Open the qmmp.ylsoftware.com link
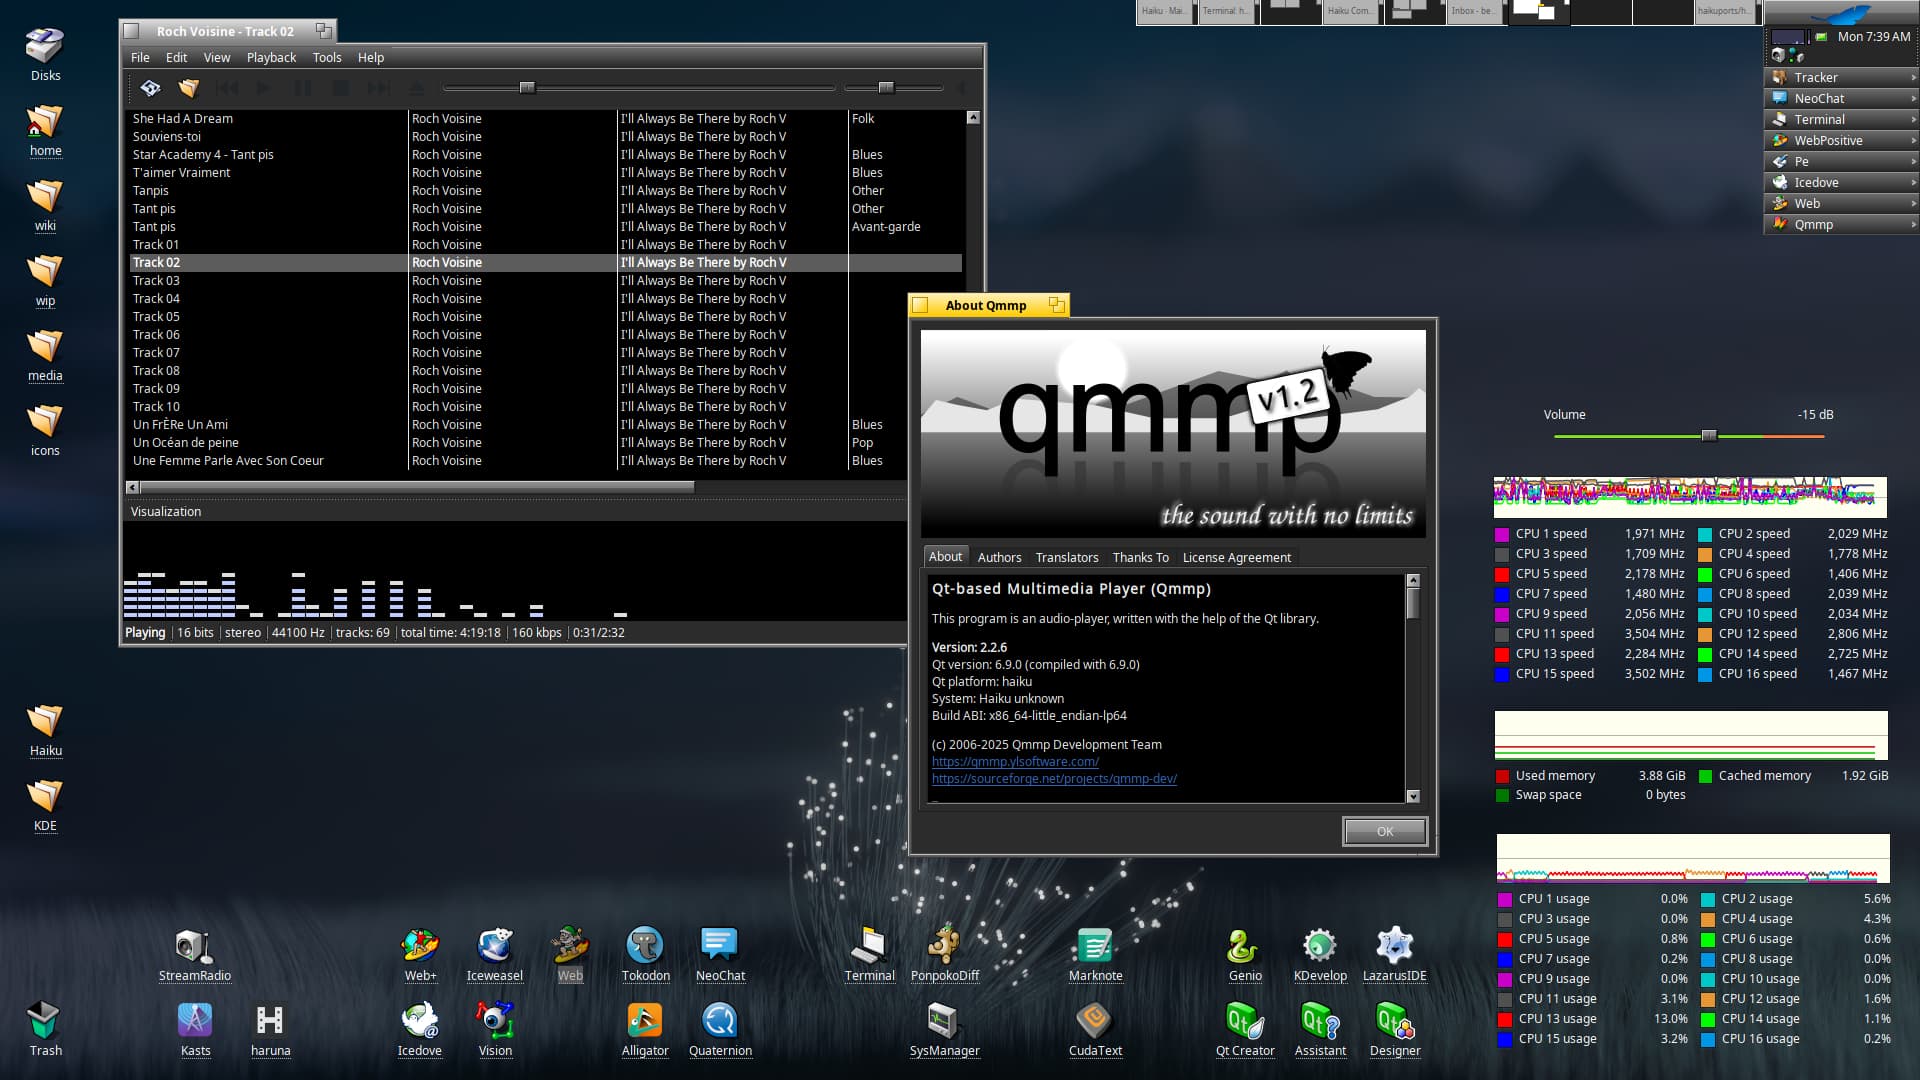 pyautogui.click(x=1015, y=761)
